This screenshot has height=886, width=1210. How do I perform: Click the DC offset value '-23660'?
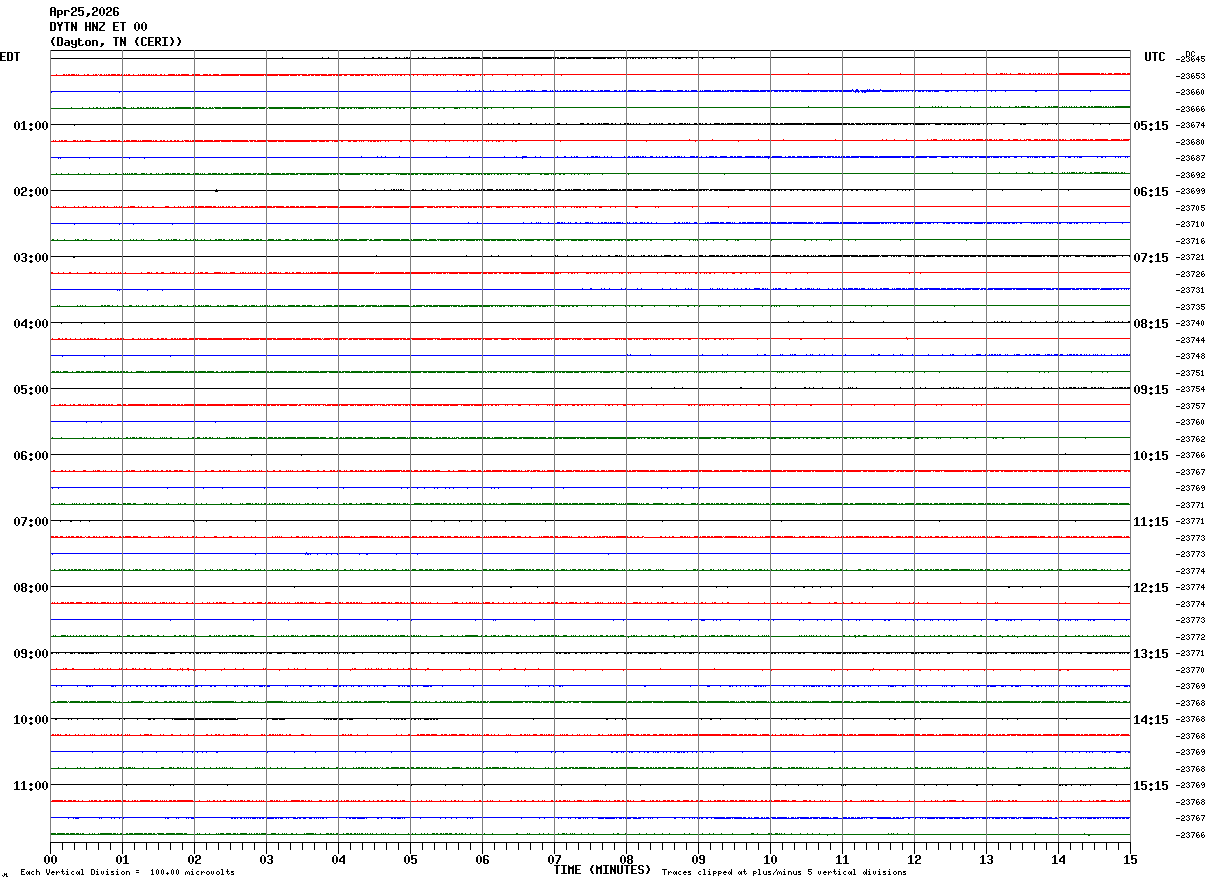1190,92
